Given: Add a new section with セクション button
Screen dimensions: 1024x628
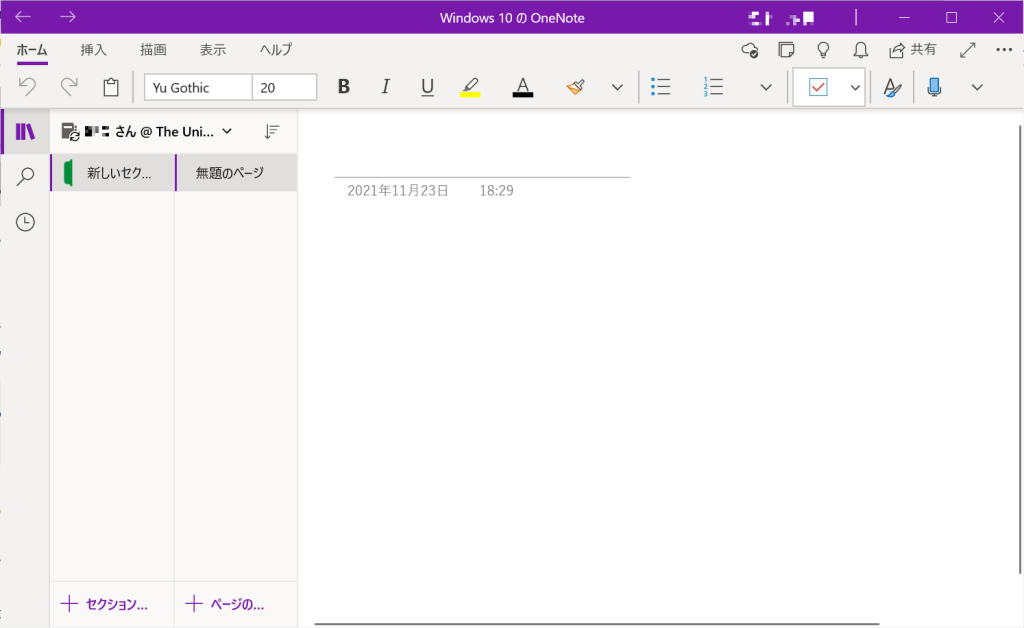Looking at the screenshot, I should (x=104, y=604).
